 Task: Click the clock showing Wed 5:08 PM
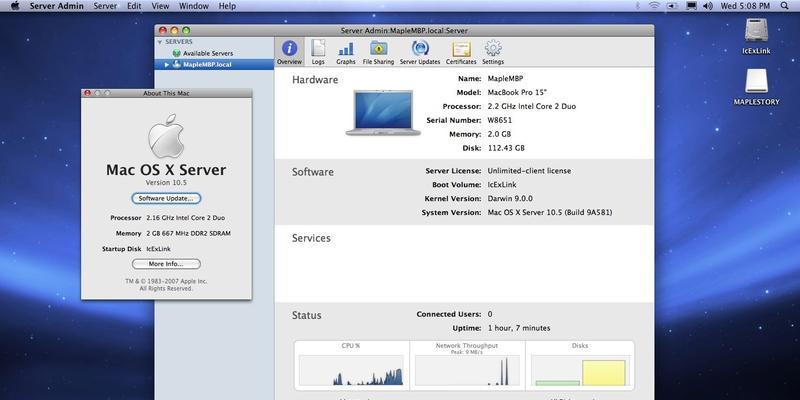[745, 6]
